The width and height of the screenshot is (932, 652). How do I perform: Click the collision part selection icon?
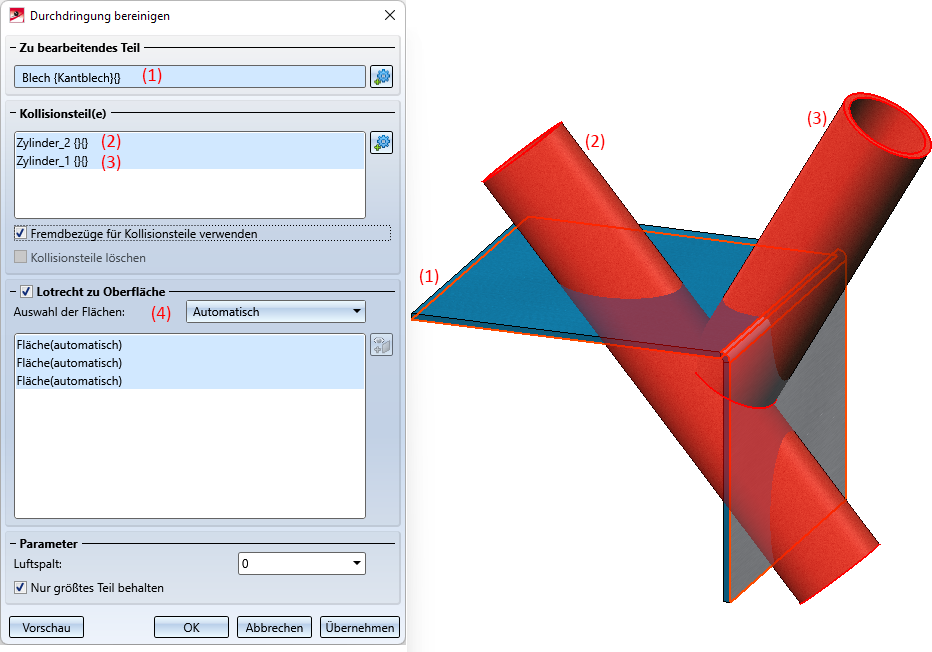pos(382,143)
